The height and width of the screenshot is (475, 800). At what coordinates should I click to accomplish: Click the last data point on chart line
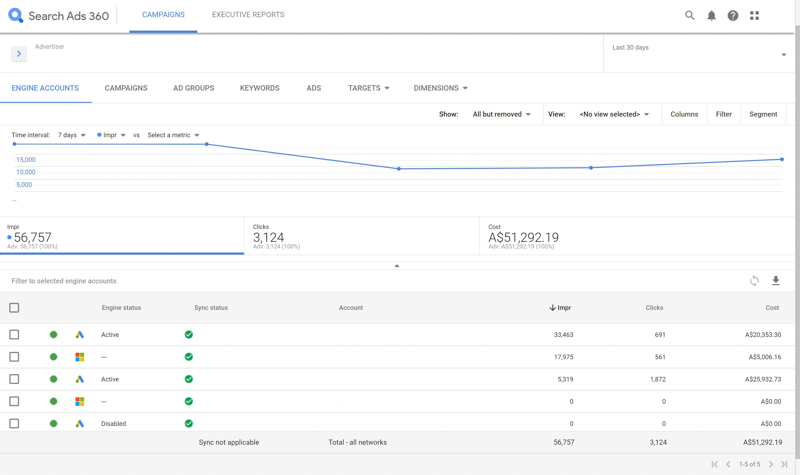[x=782, y=159]
